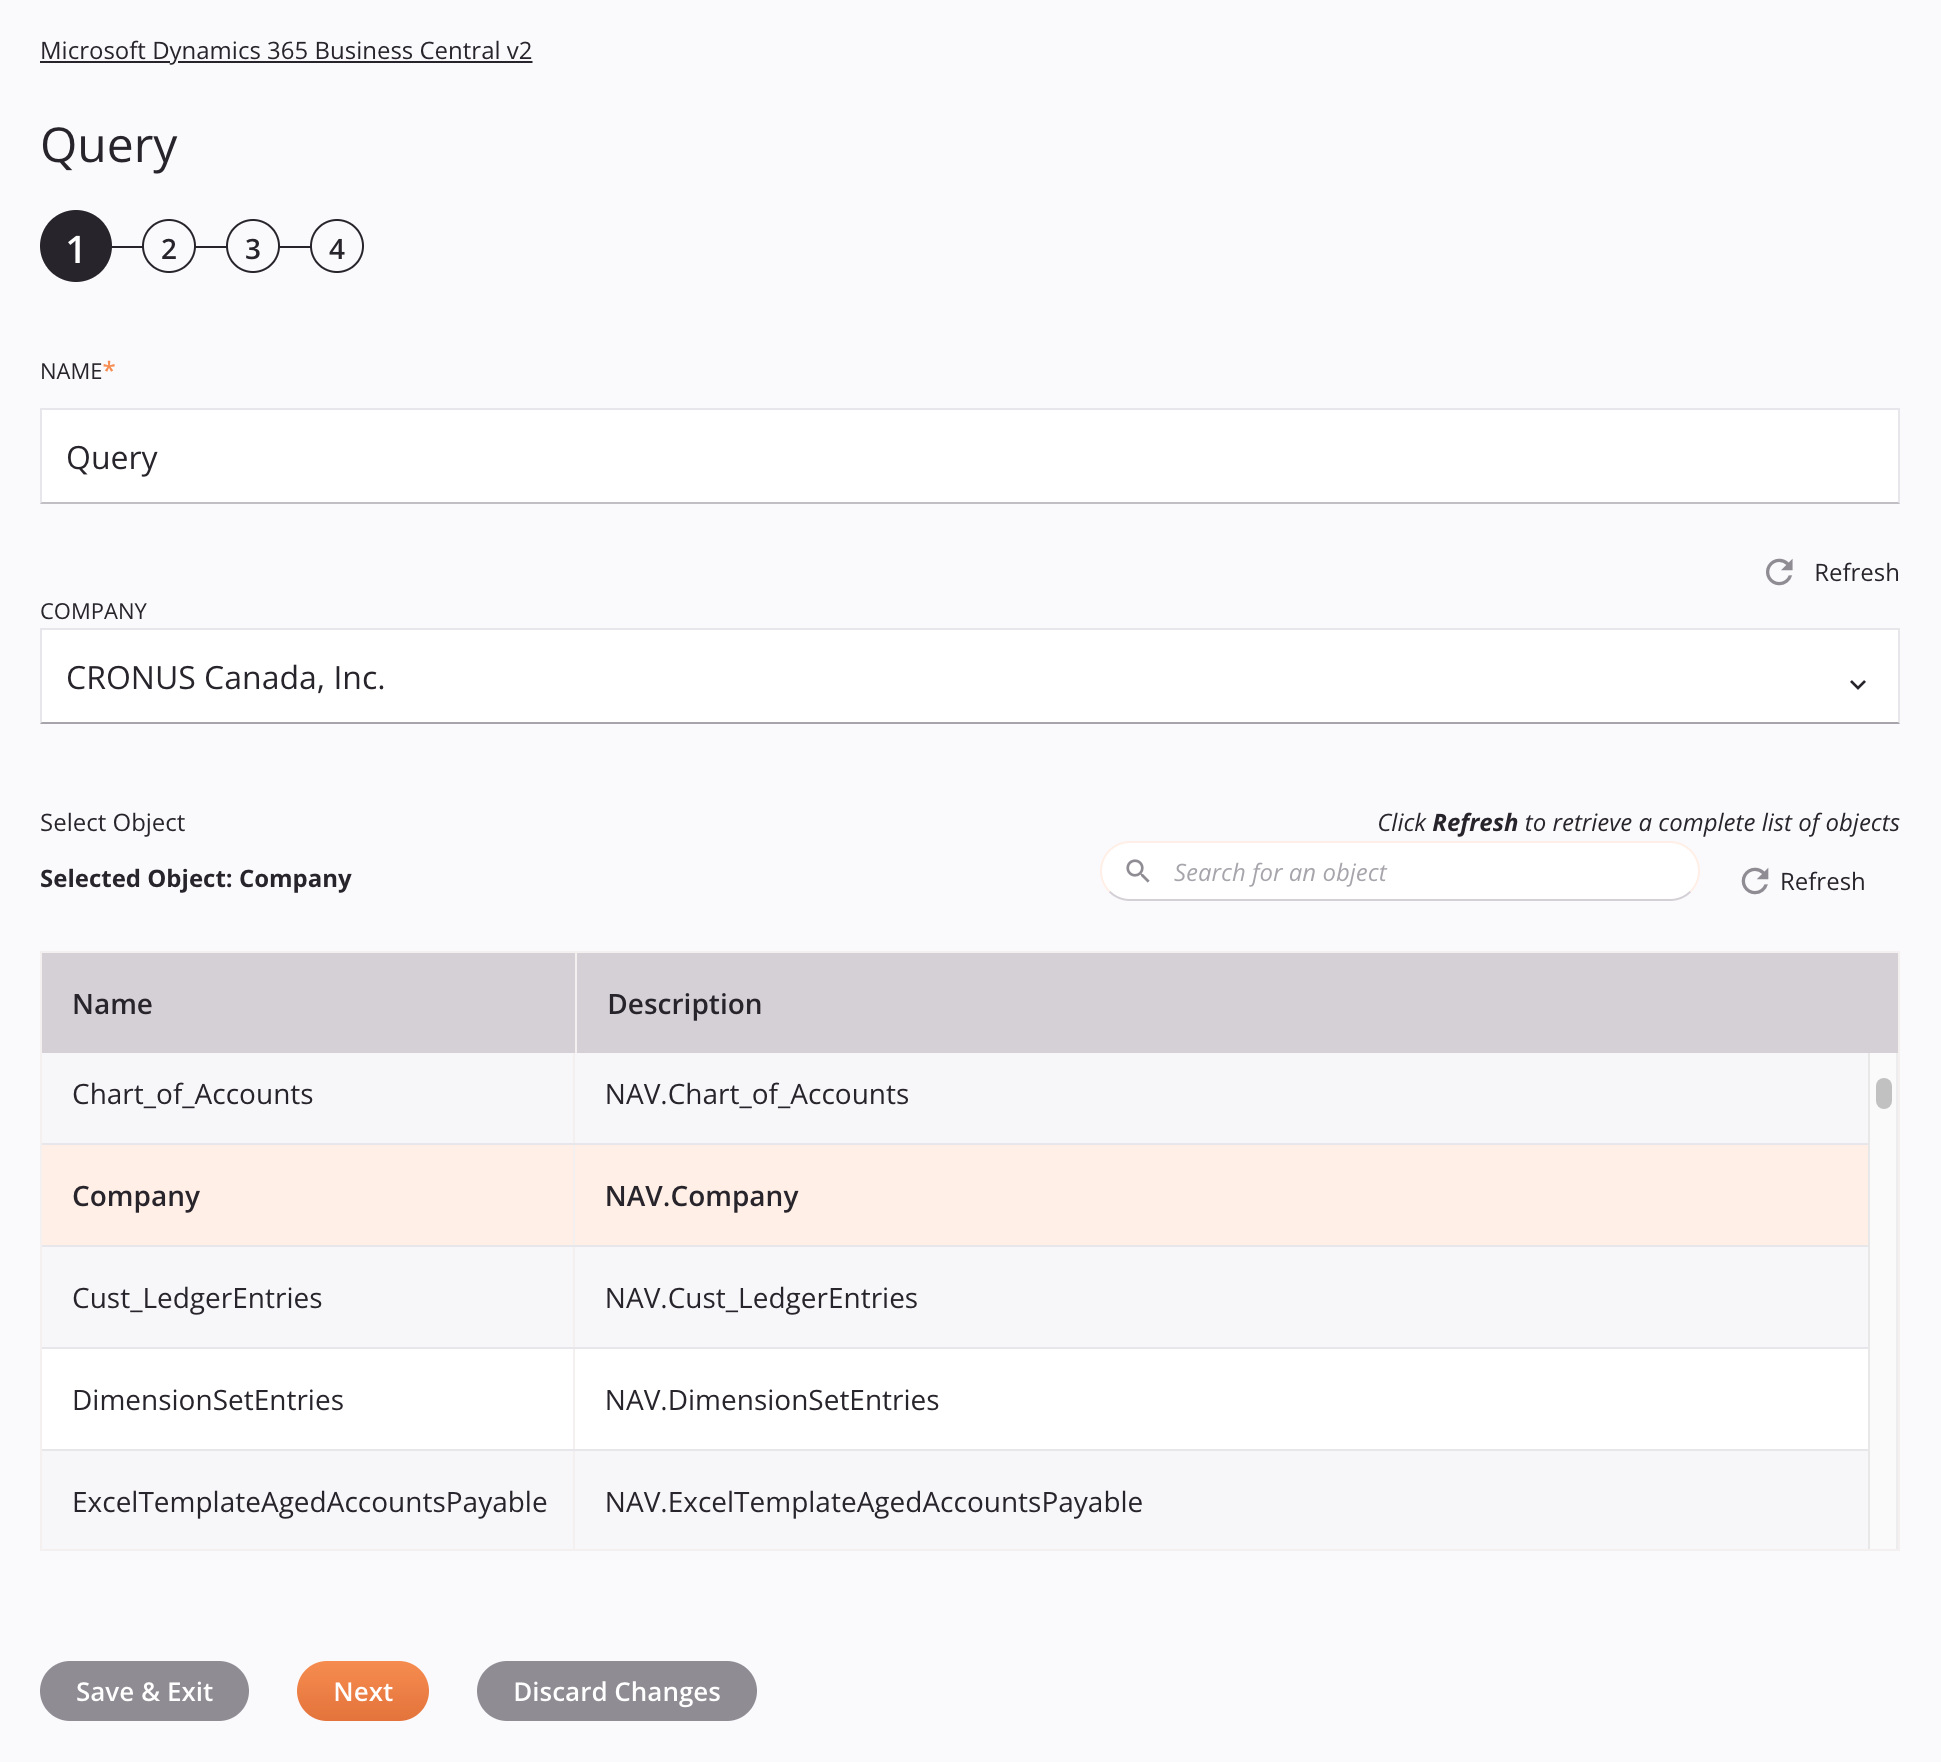Click the Microsoft Dynamics 365 breadcrumb link
This screenshot has width=1941, height=1762.
[284, 49]
